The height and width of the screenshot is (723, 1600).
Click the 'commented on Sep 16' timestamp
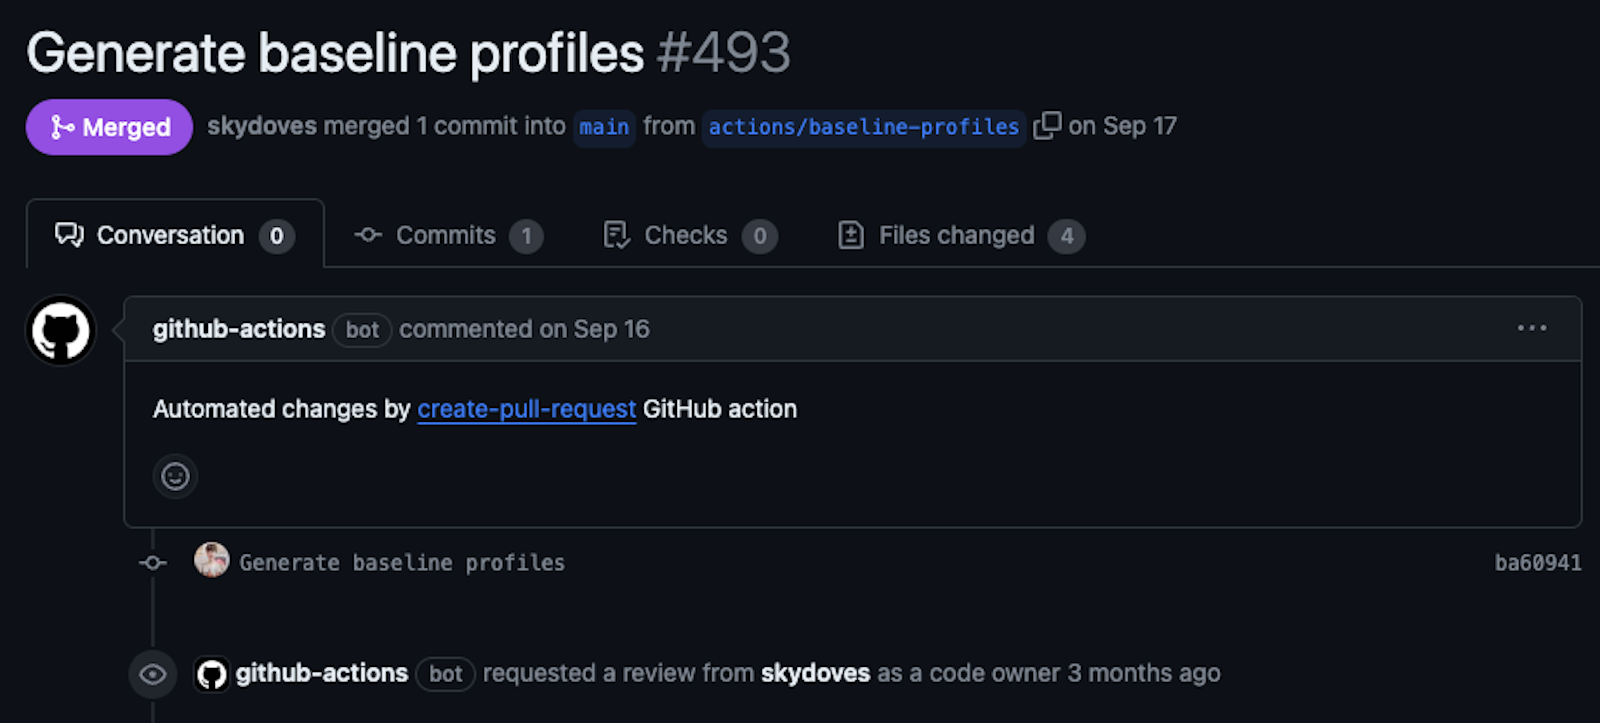click(524, 329)
